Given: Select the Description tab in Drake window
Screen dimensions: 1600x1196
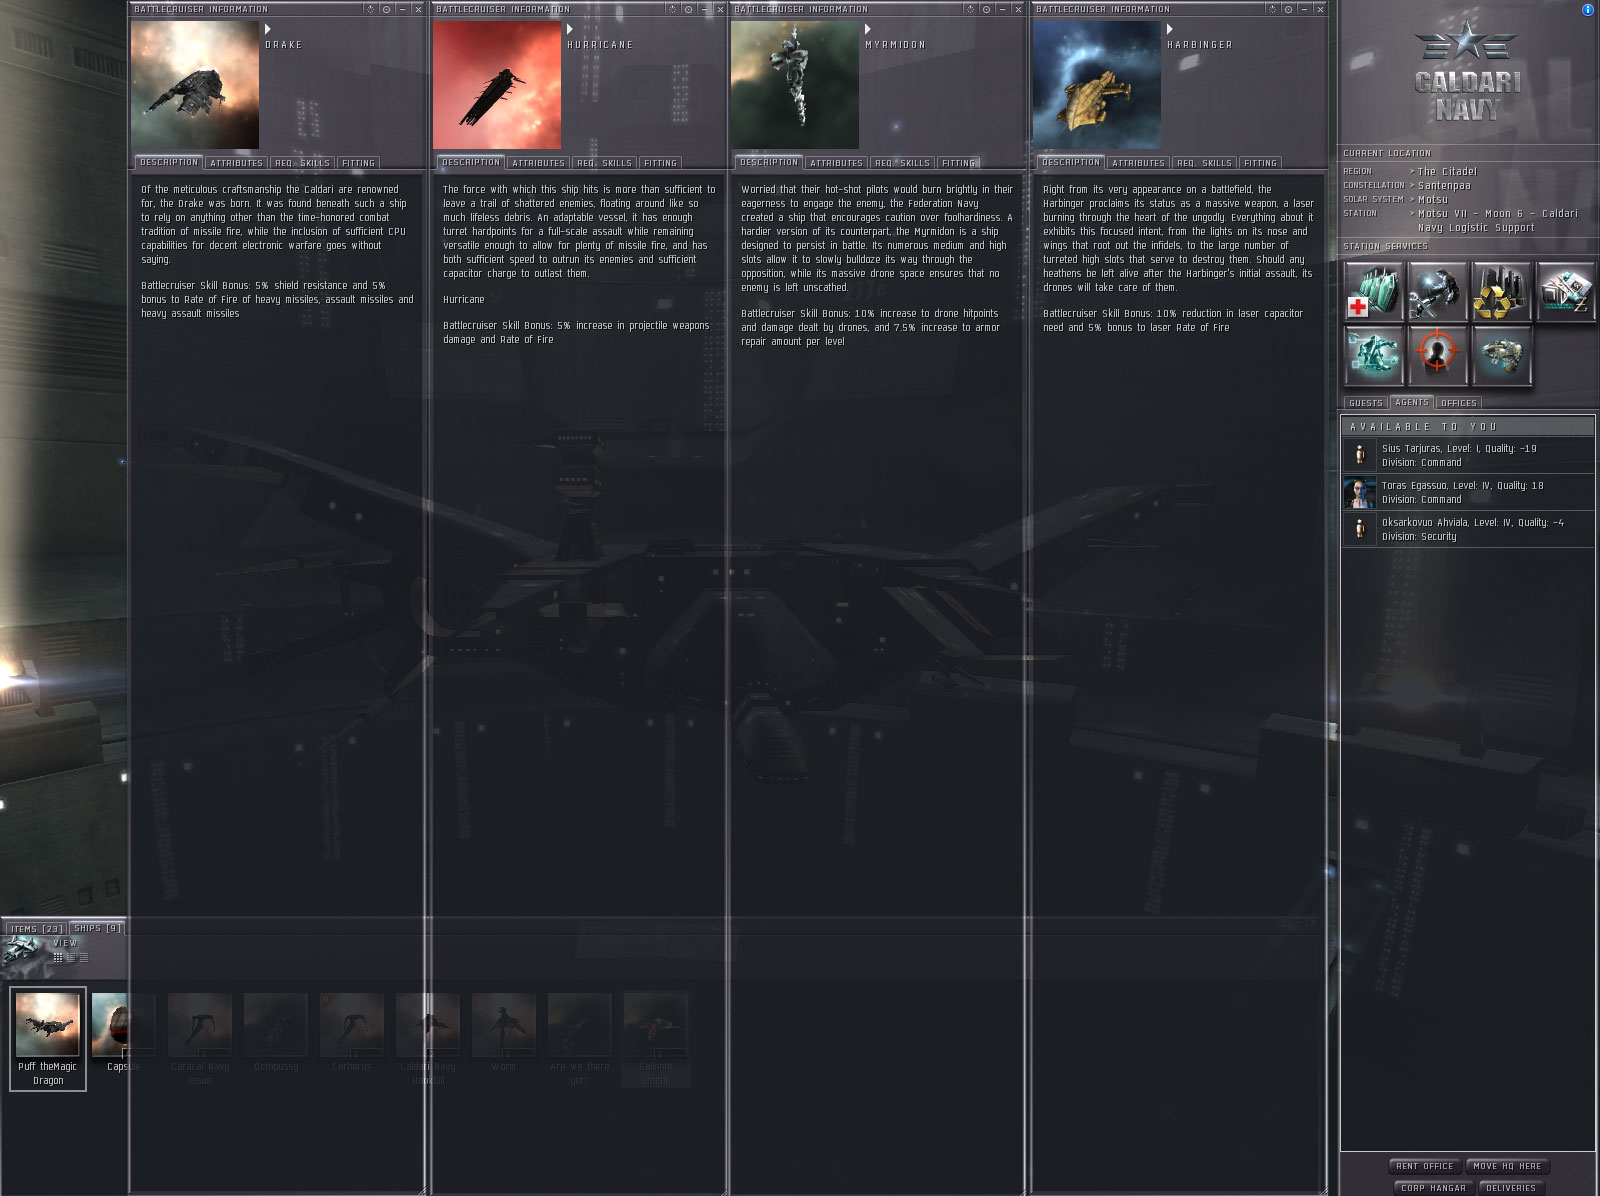Looking at the screenshot, I should (169, 162).
